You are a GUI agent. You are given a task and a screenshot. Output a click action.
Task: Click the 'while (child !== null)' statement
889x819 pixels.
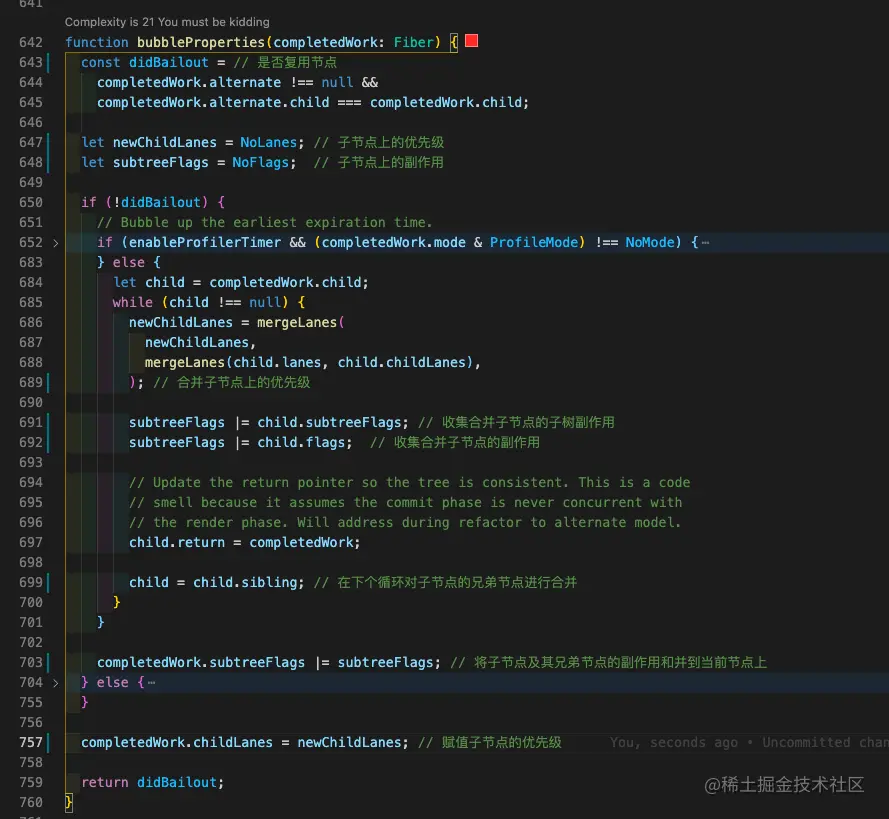click(x=201, y=303)
